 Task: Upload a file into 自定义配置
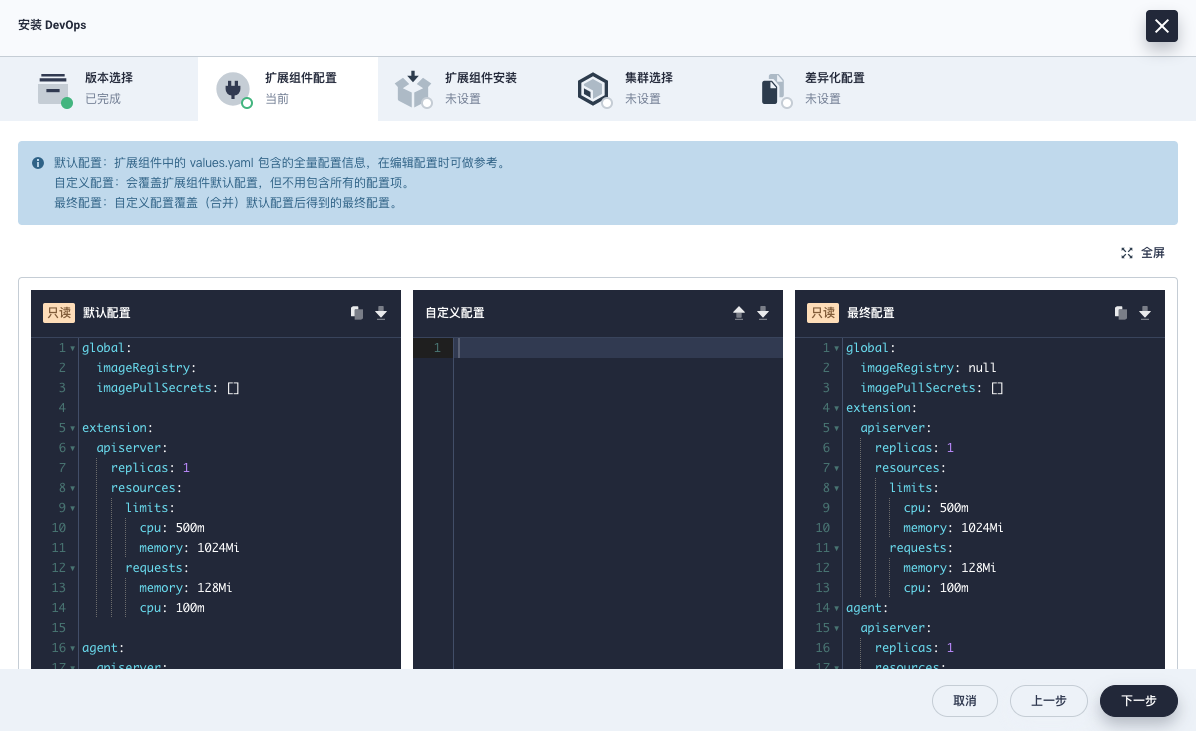[739, 313]
